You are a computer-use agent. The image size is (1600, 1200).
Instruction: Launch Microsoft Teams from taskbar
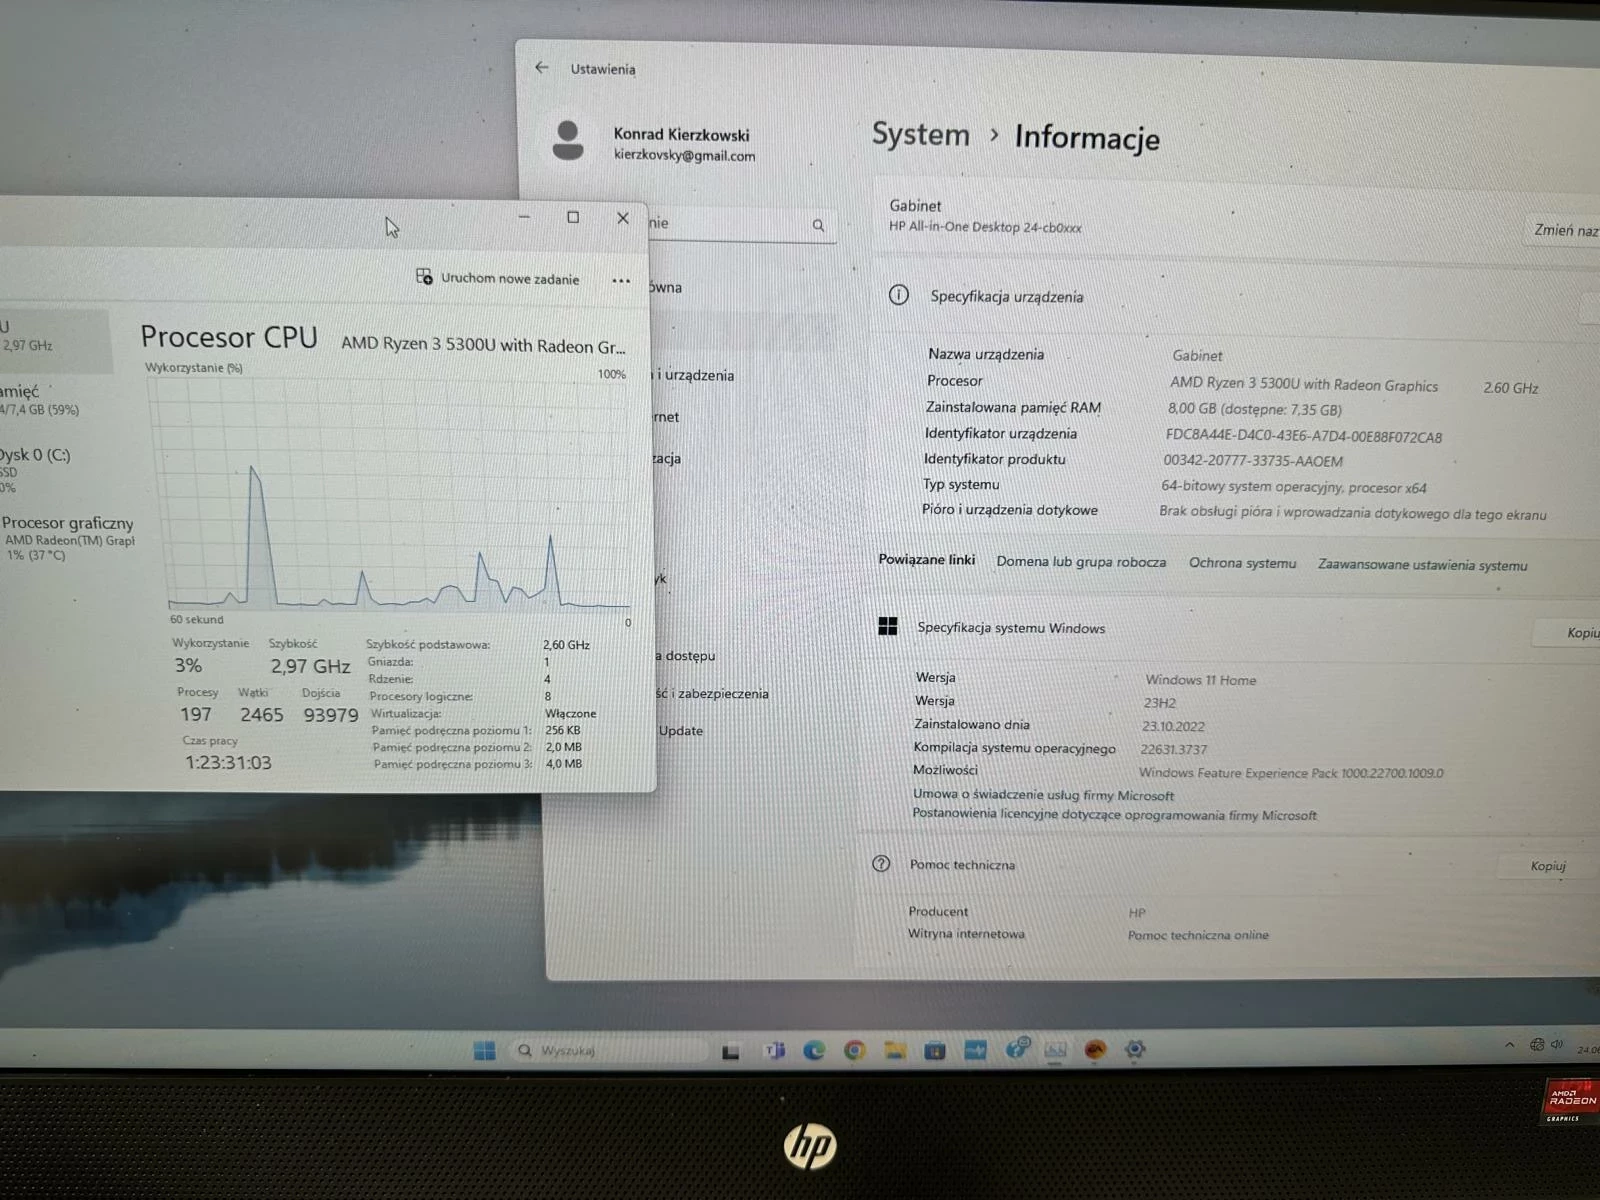[x=774, y=1050]
